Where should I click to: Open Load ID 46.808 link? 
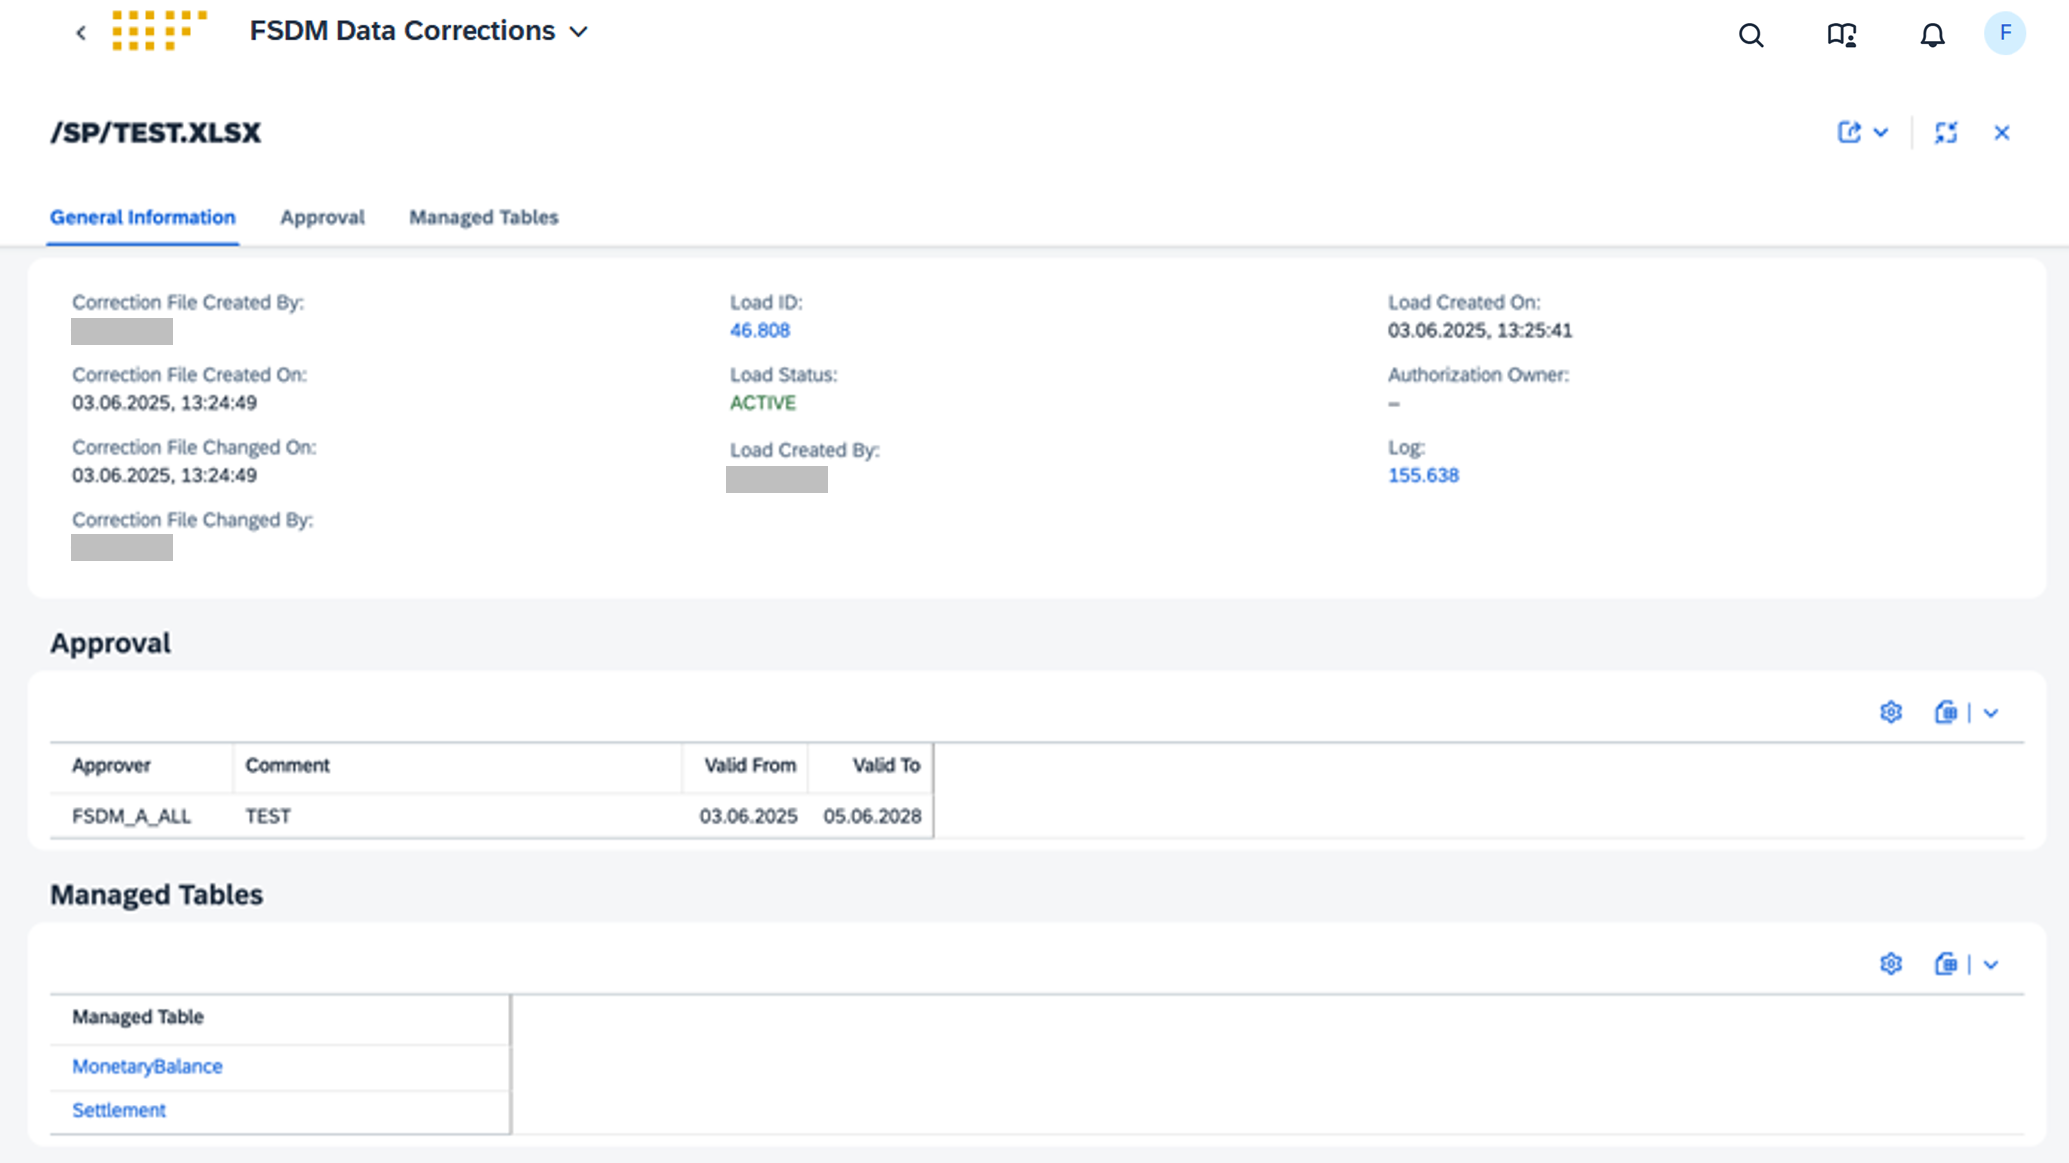click(x=760, y=330)
